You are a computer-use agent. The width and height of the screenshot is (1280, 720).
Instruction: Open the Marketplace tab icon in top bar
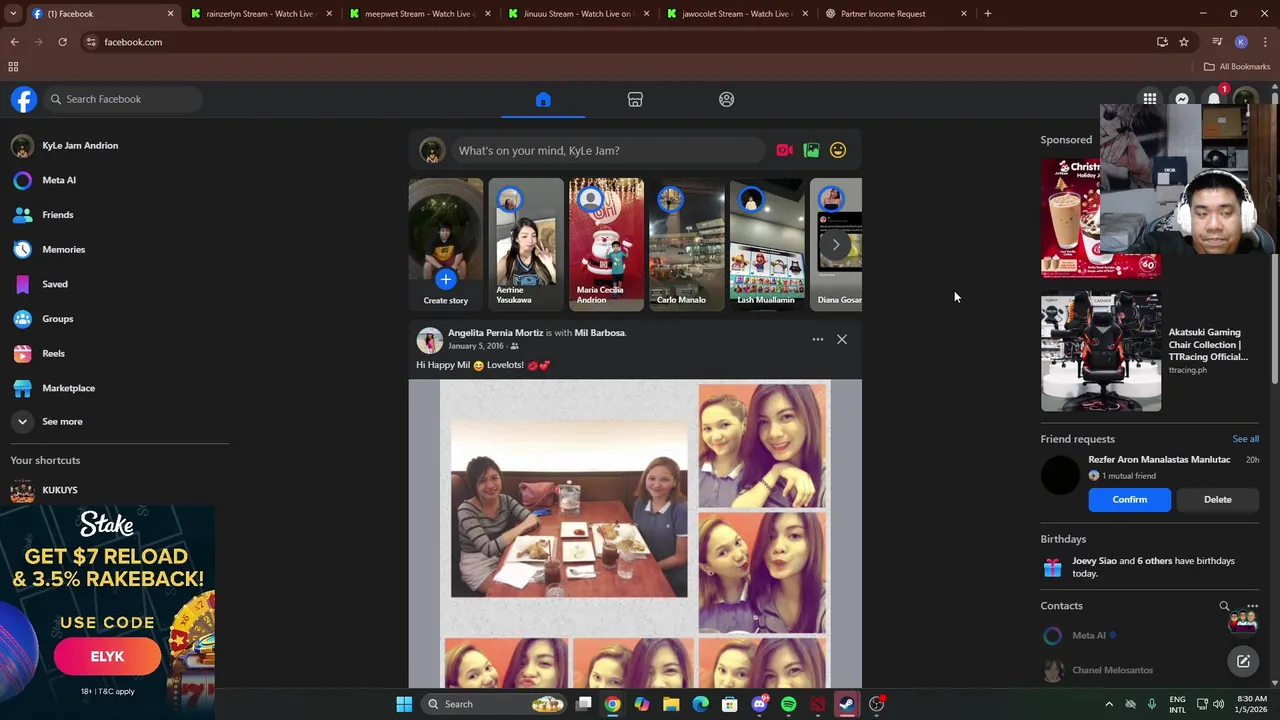635,99
